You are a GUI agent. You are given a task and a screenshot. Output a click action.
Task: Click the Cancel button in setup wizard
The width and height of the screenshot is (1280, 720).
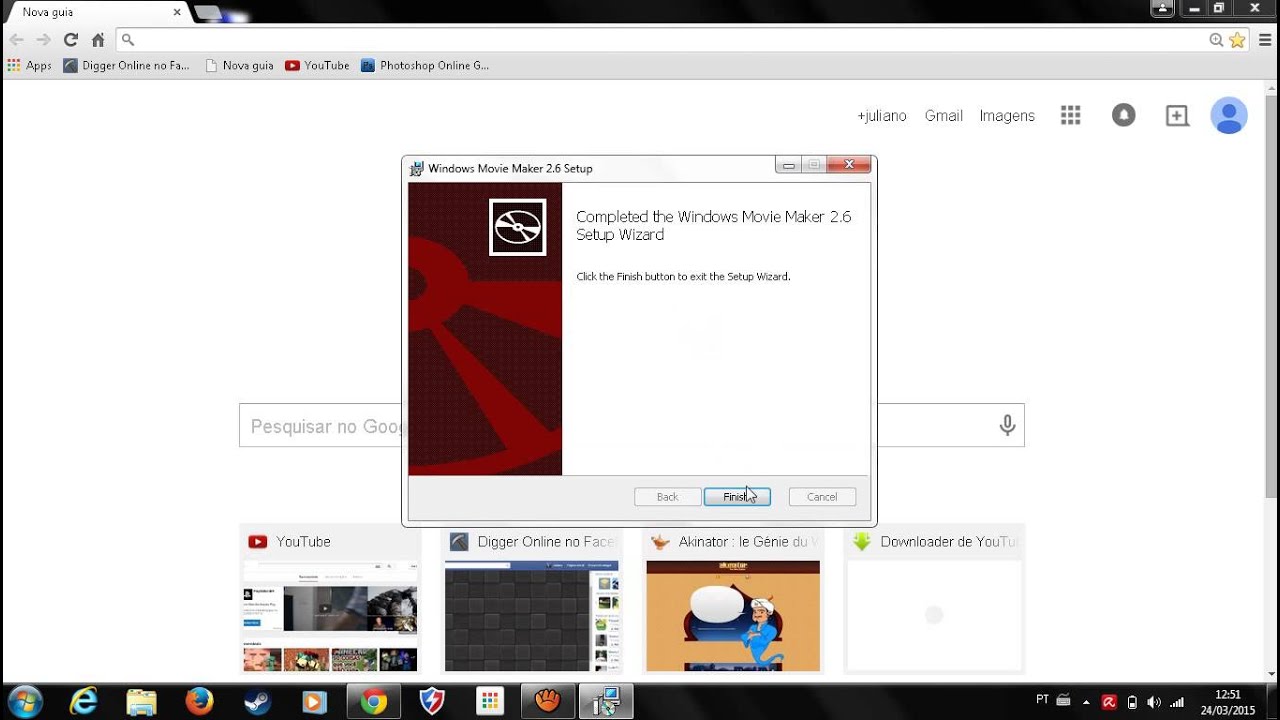click(822, 497)
